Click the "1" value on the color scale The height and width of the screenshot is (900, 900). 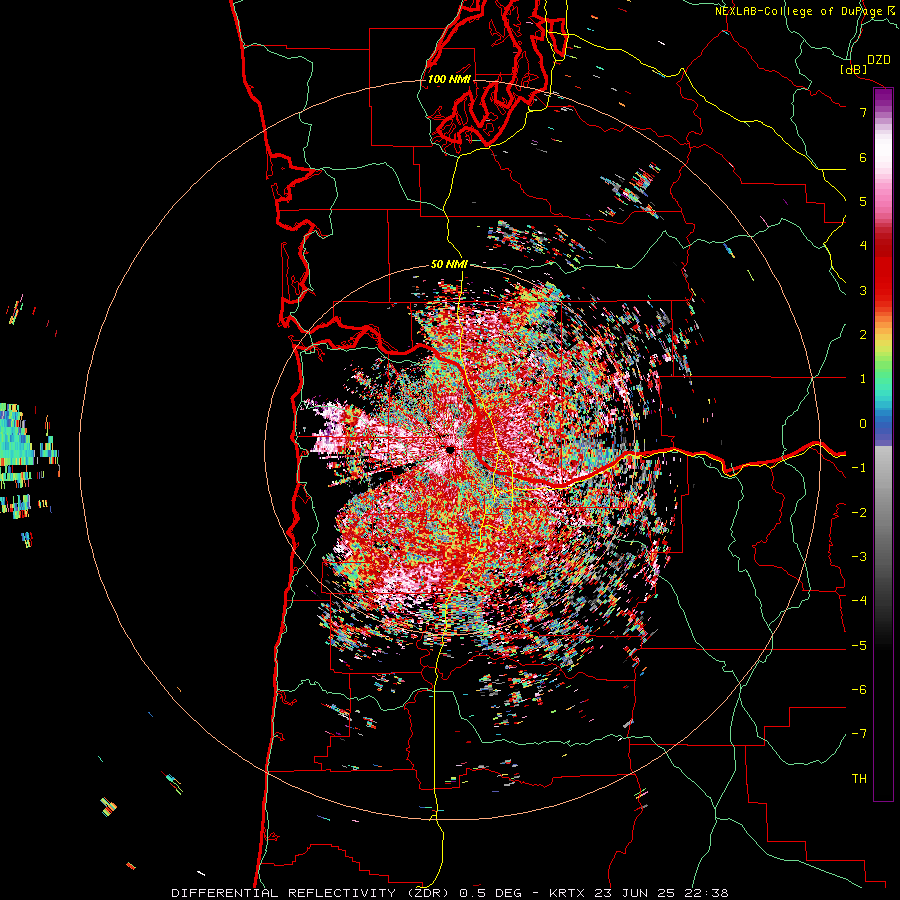[x=863, y=379]
